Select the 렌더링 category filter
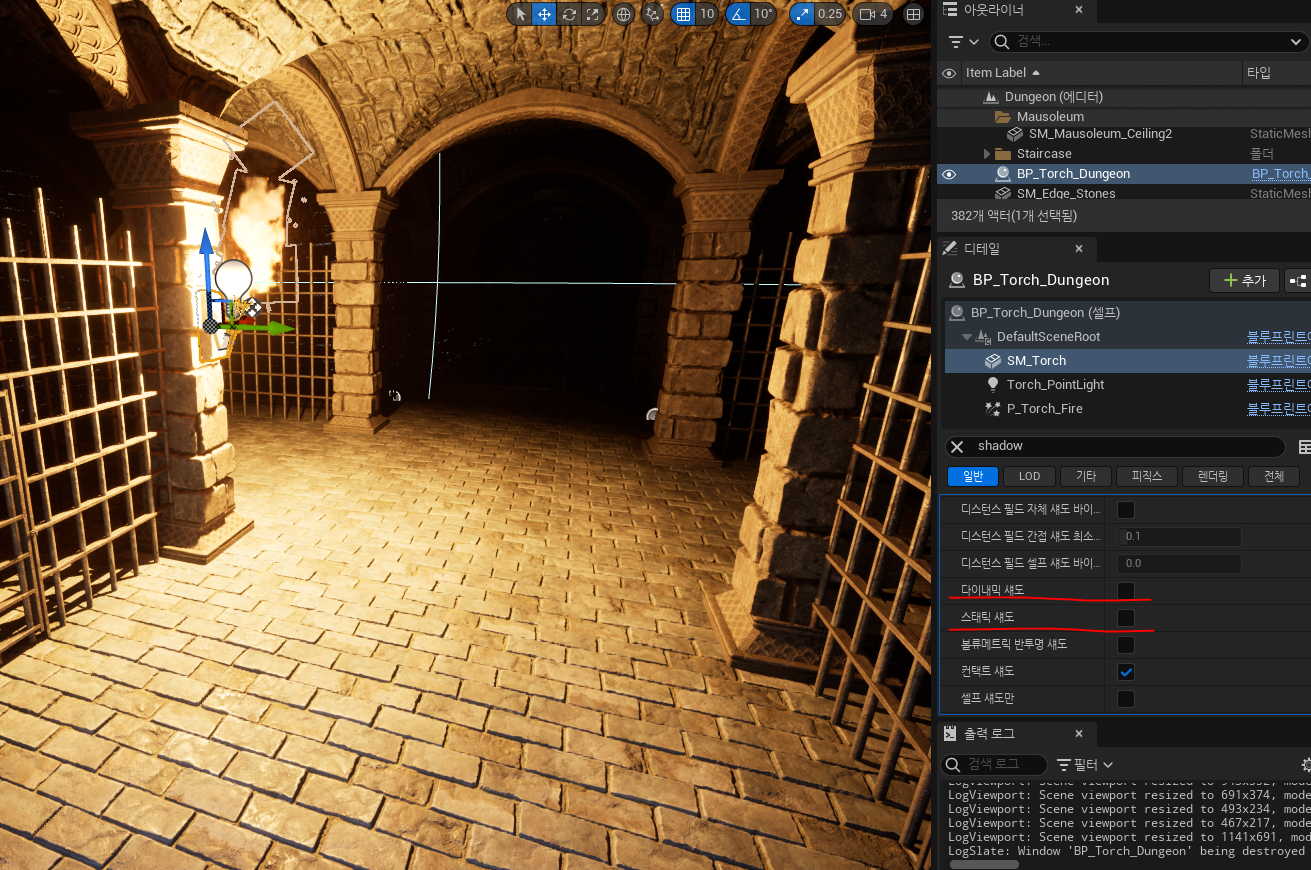The height and width of the screenshot is (870, 1311). 1212,476
